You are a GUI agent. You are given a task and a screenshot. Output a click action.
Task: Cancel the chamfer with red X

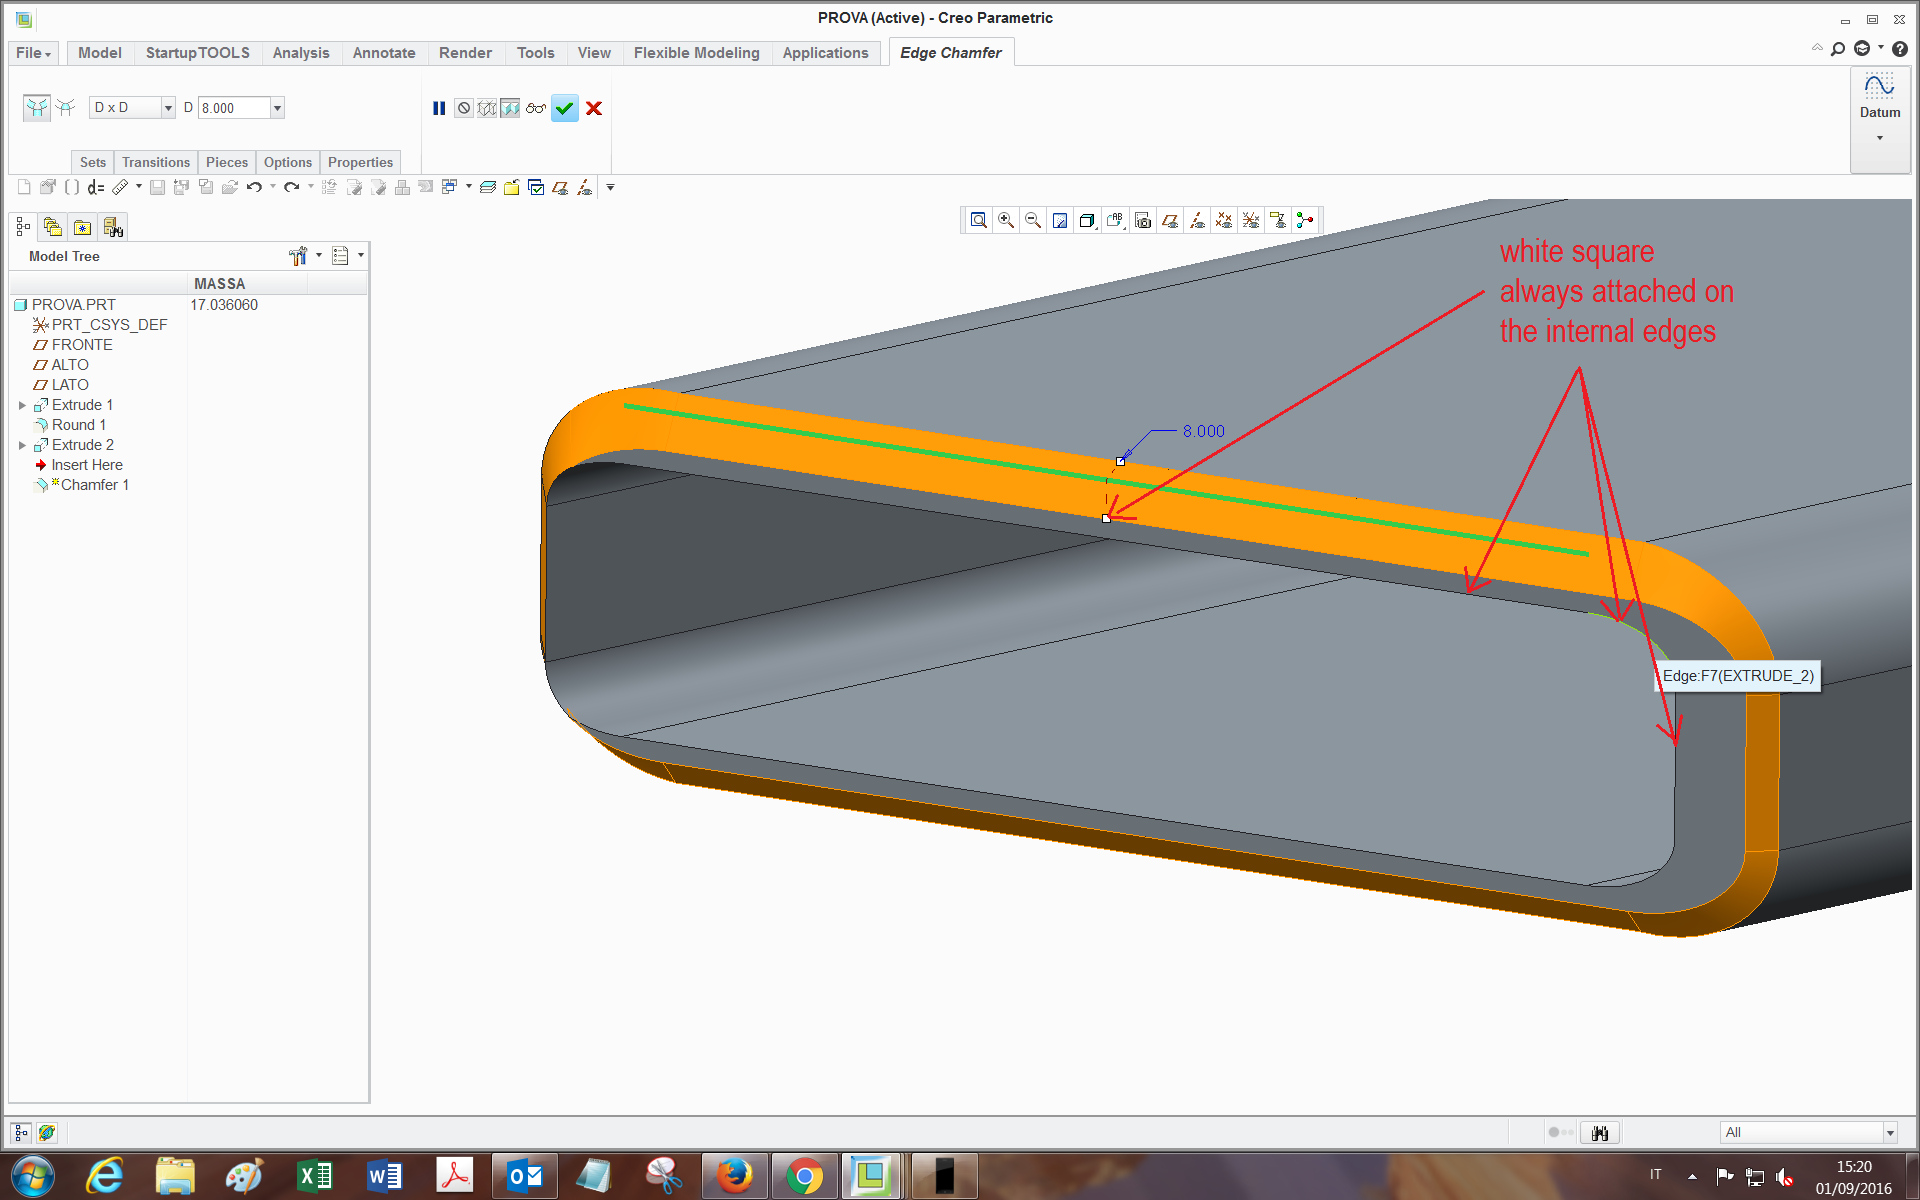[594, 108]
